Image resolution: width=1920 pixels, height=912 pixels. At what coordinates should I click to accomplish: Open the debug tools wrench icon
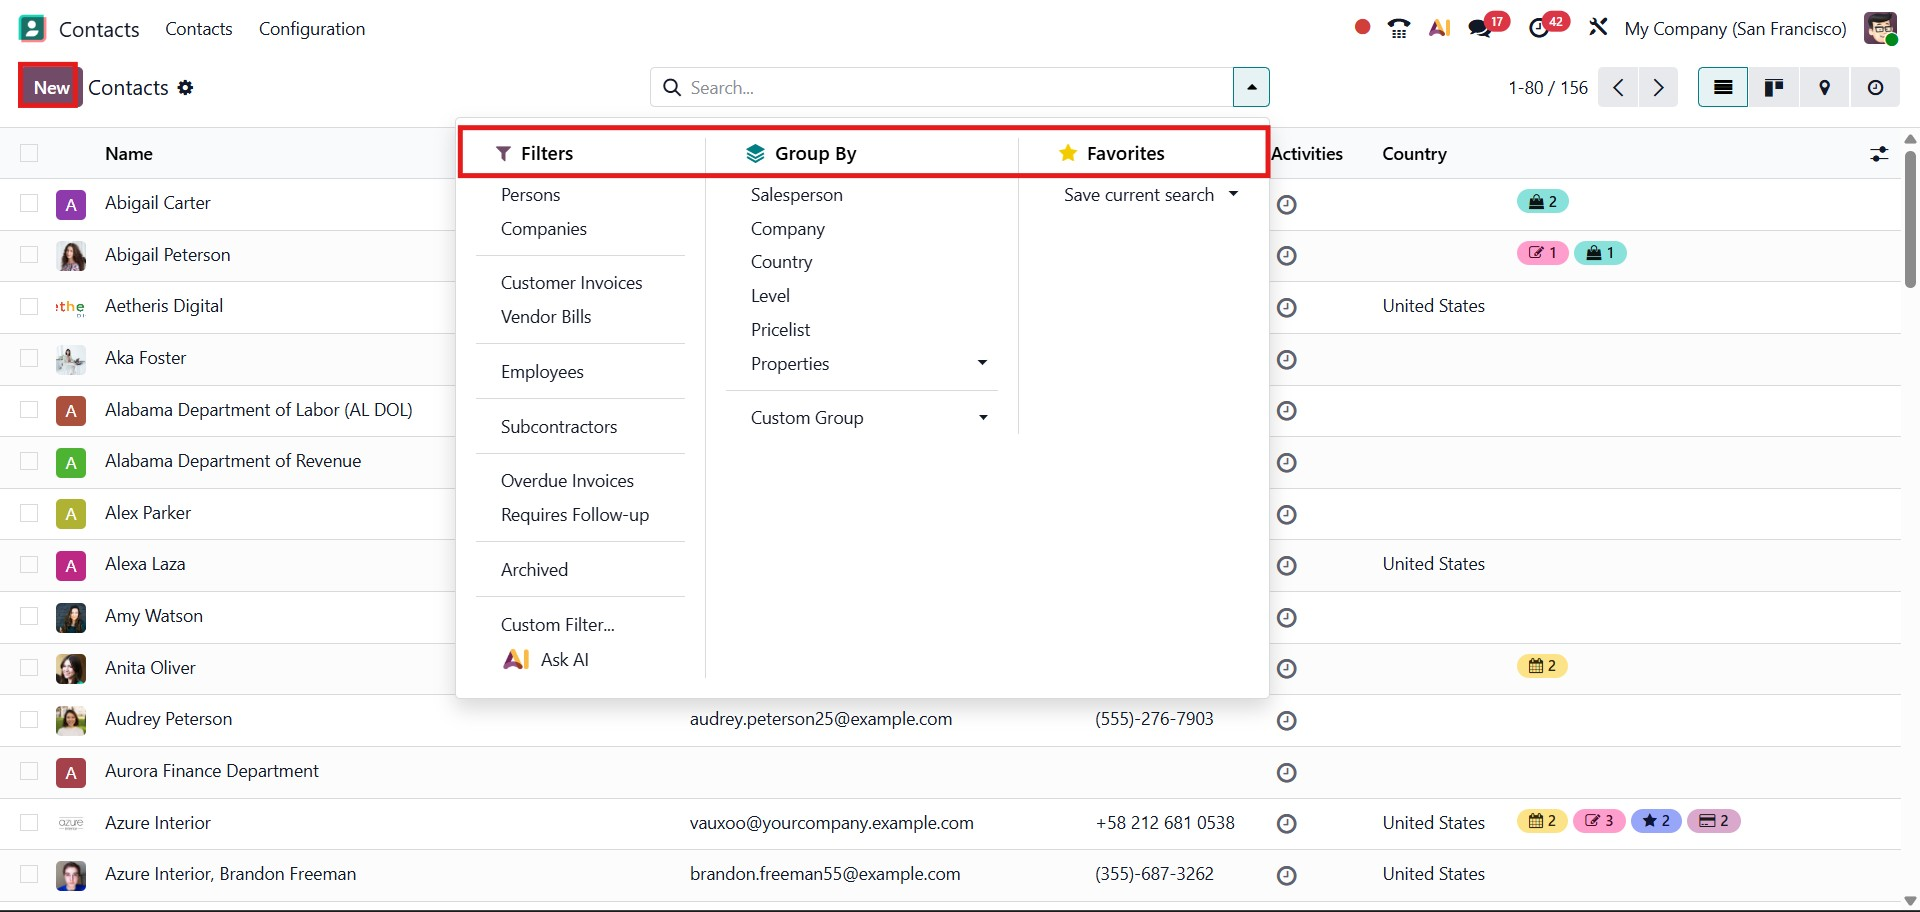pyautogui.click(x=1598, y=28)
